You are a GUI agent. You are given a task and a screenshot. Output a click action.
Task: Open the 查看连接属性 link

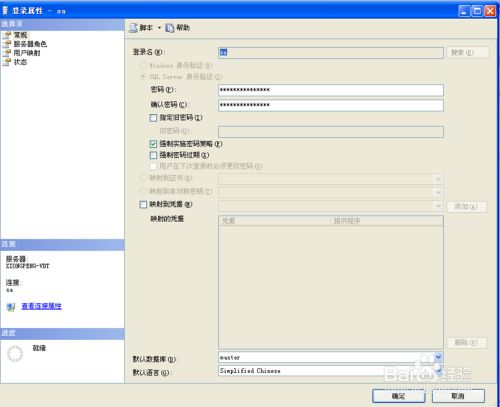tap(42, 306)
